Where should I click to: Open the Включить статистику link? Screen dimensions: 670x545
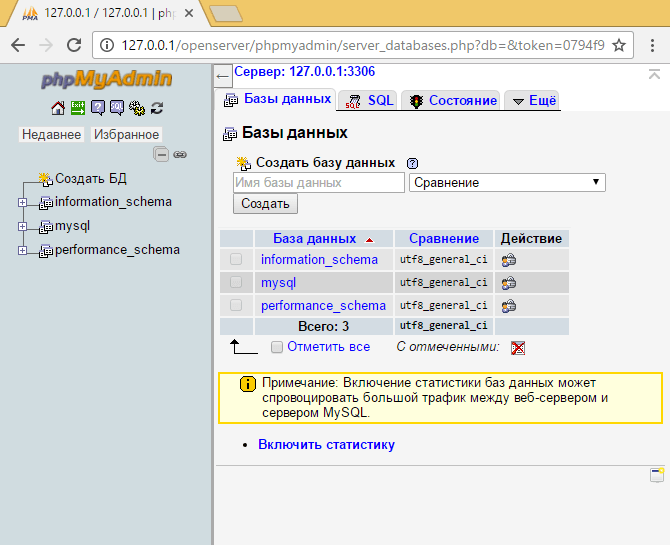[x=326, y=445]
